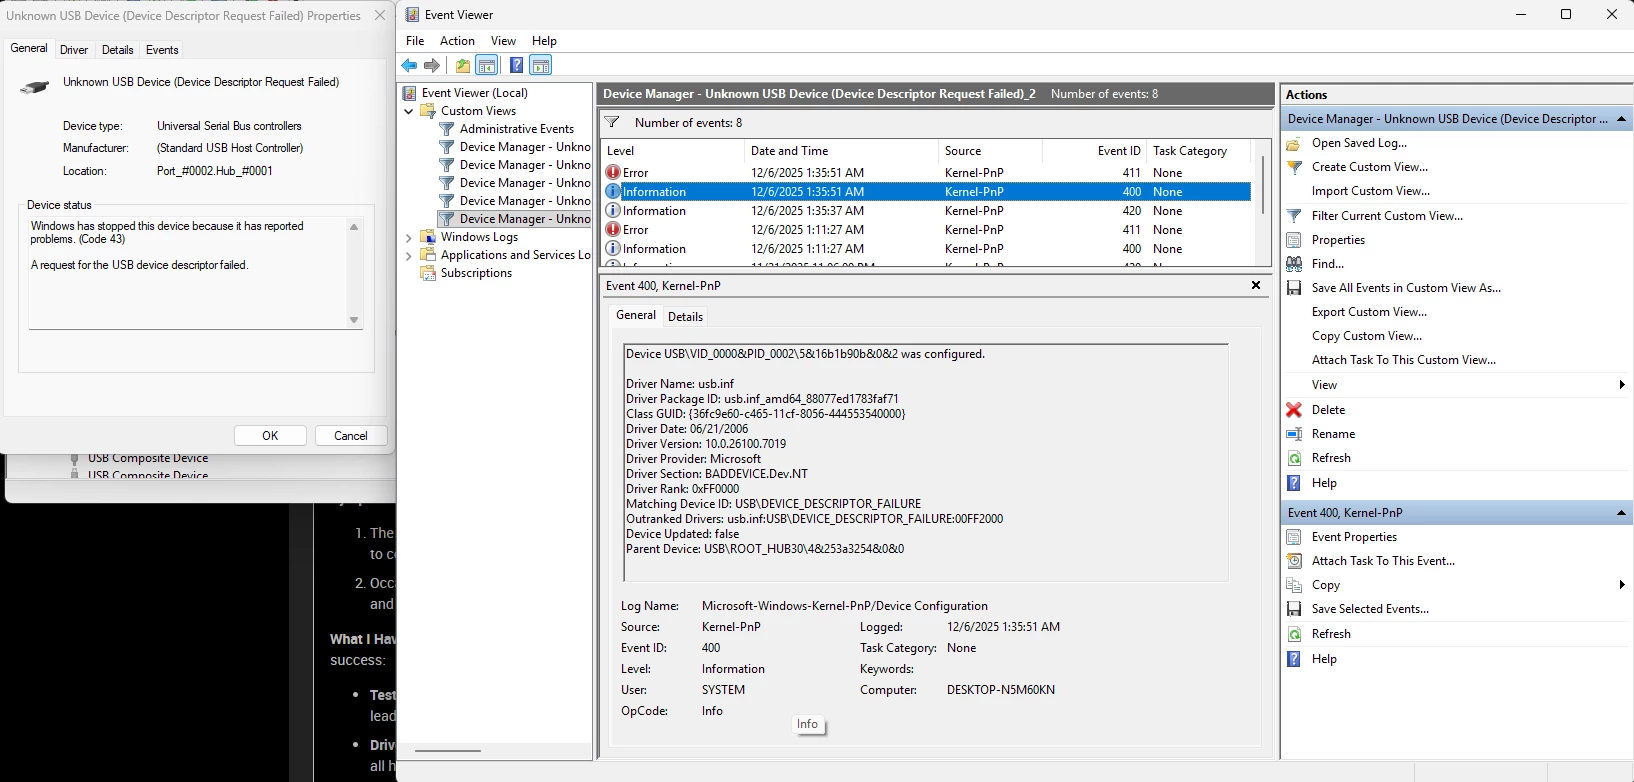Click the red X Delete icon in Actions
Viewport: 1634px width, 782px height.
(1294, 410)
